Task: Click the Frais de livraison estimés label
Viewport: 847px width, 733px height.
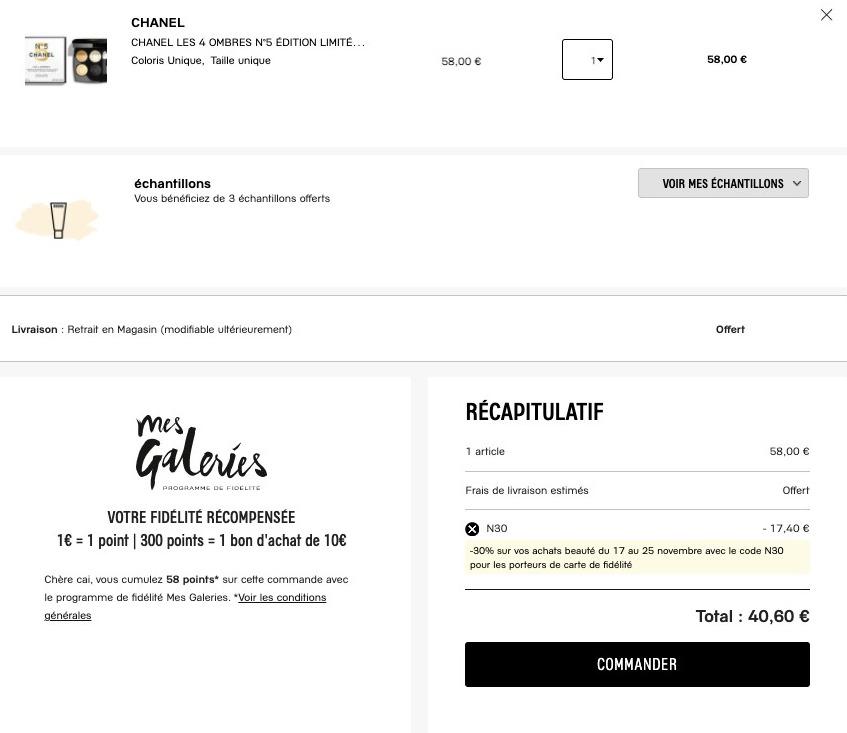Action: 527,490
